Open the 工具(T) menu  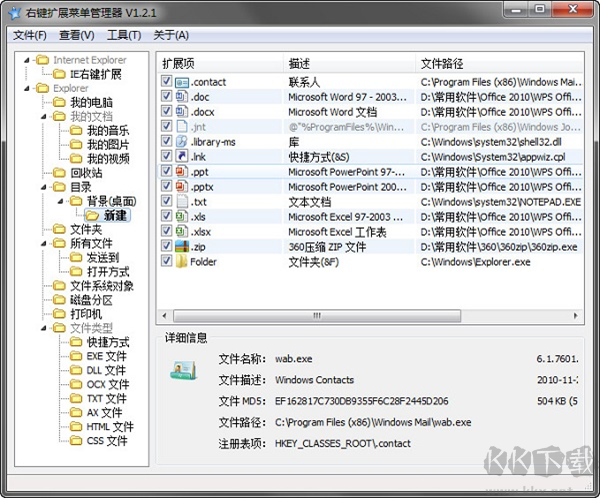(124, 36)
